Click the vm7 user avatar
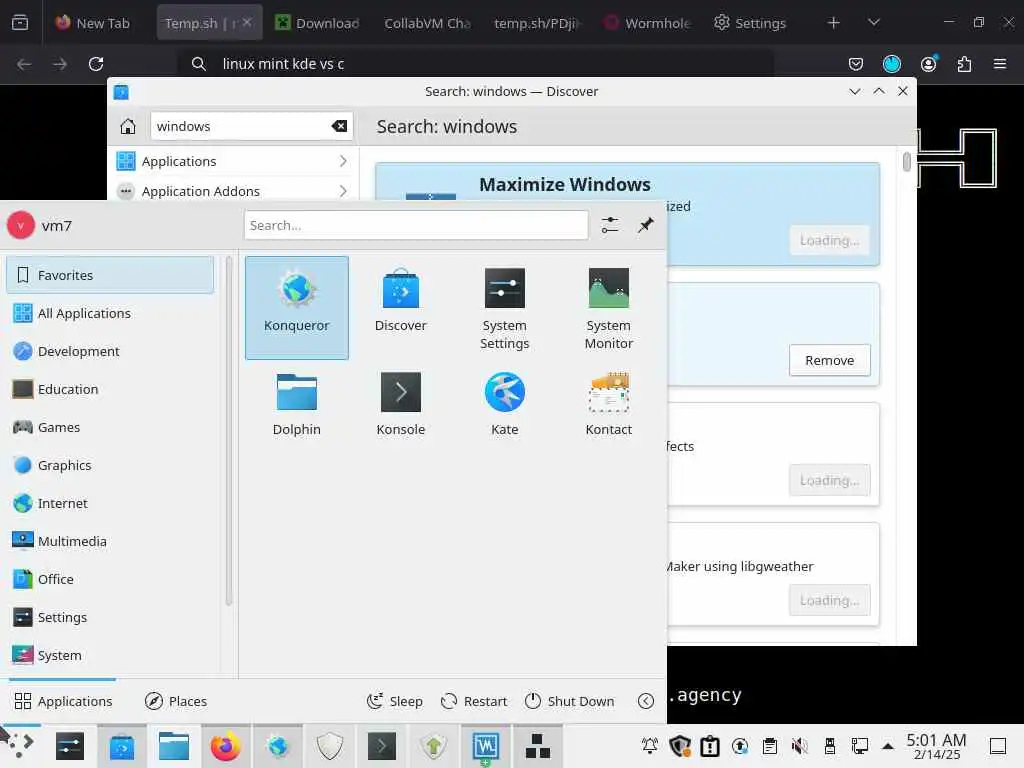The width and height of the screenshot is (1024, 768). click(21, 225)
